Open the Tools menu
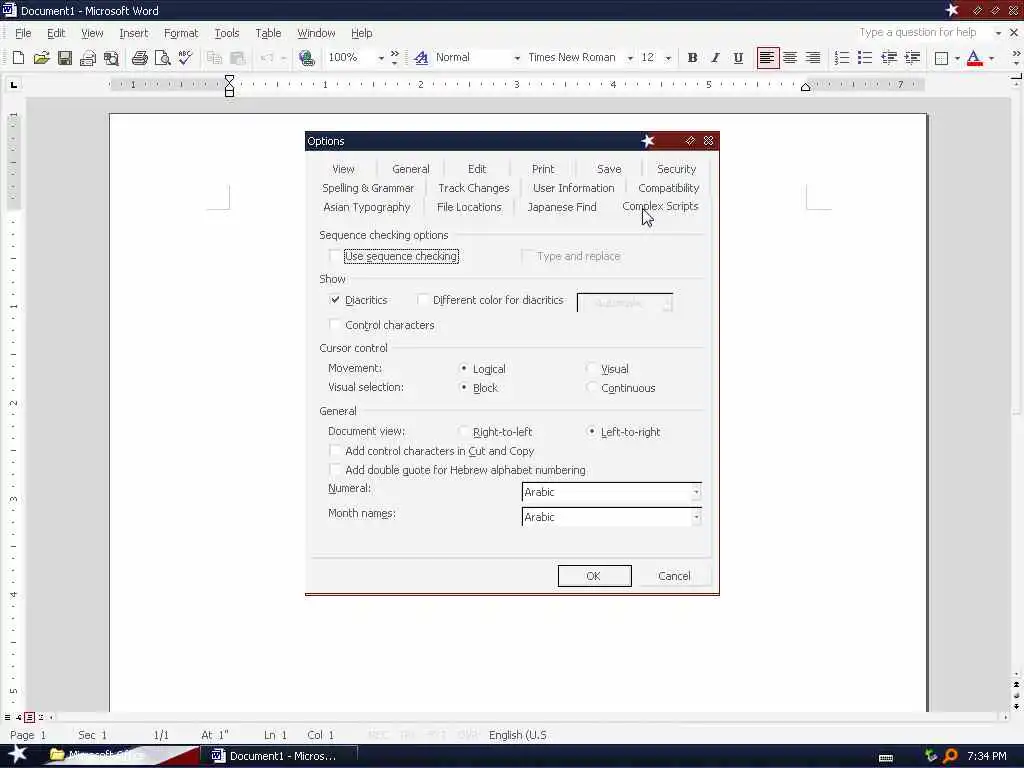 coord(227,33)
